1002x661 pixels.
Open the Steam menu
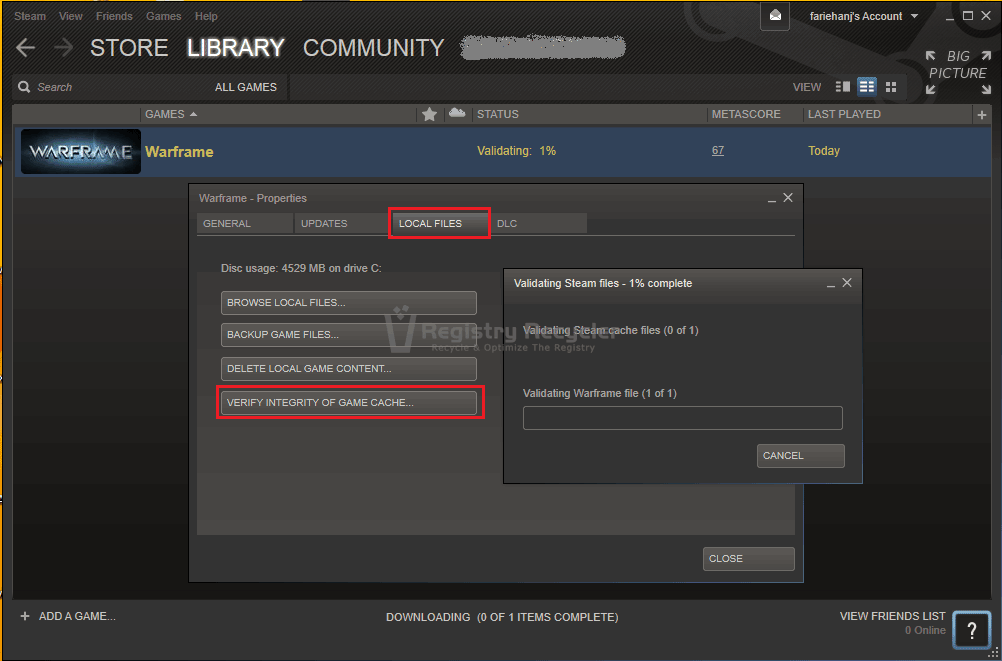29,16
